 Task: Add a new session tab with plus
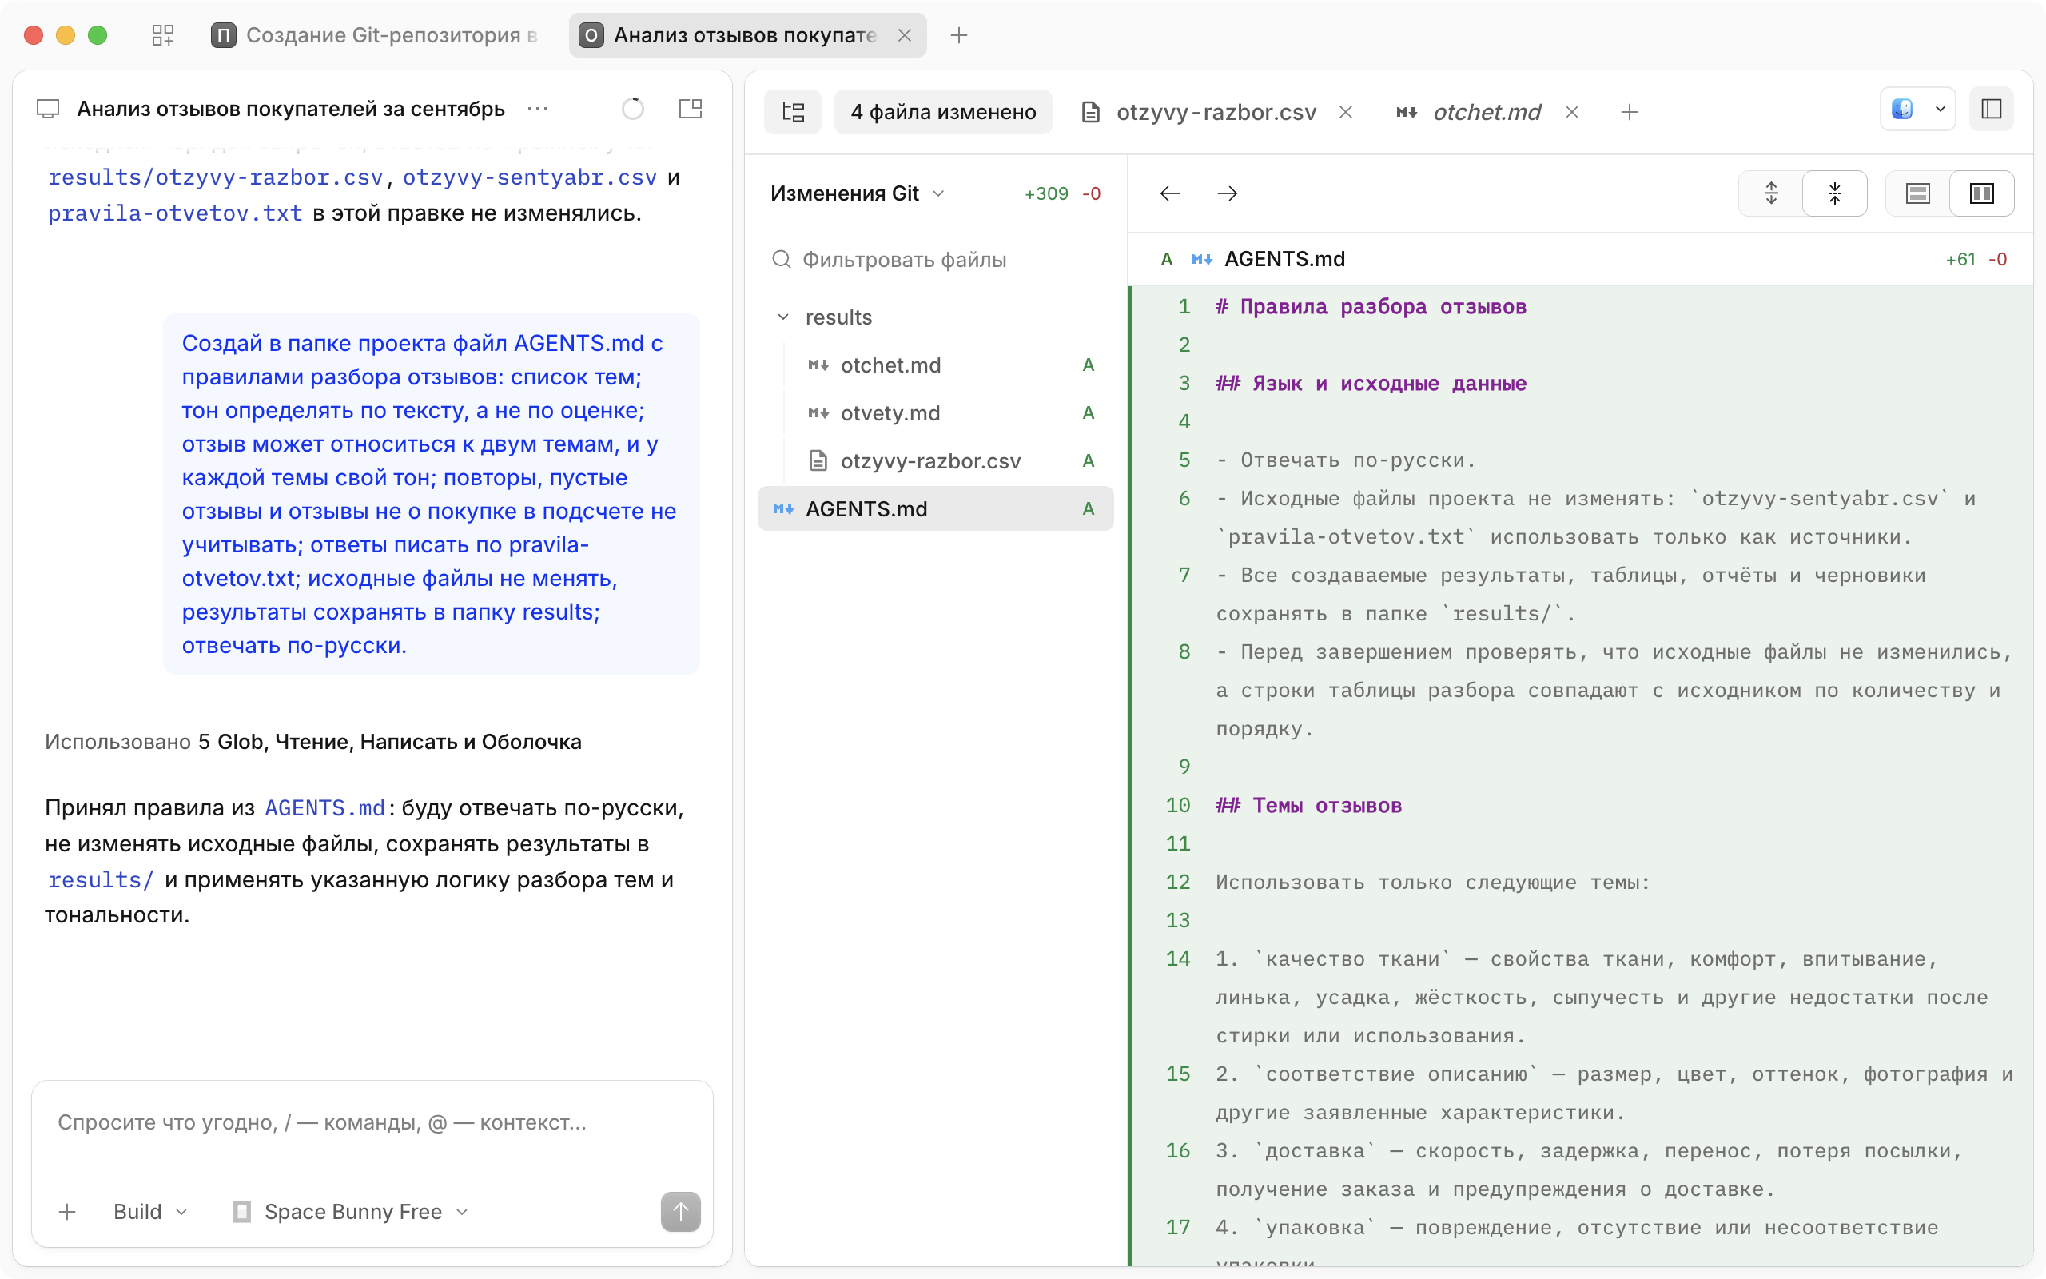pyautogui.click(x=959, y=35)
